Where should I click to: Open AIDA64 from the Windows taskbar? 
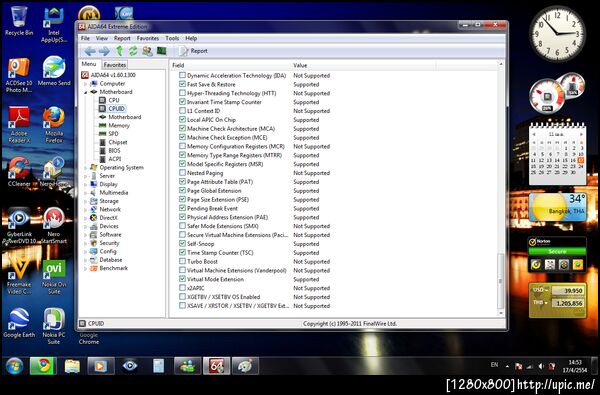click(x=217, y=366)
